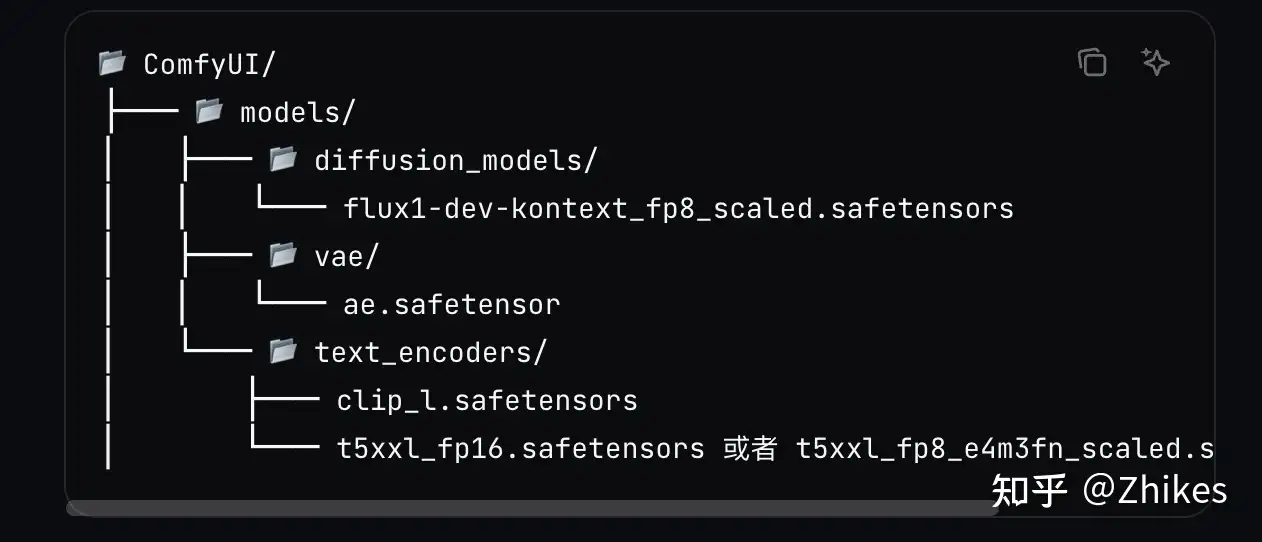Select the models/ folder name
Screen dimensions: 1262x542
297,113
